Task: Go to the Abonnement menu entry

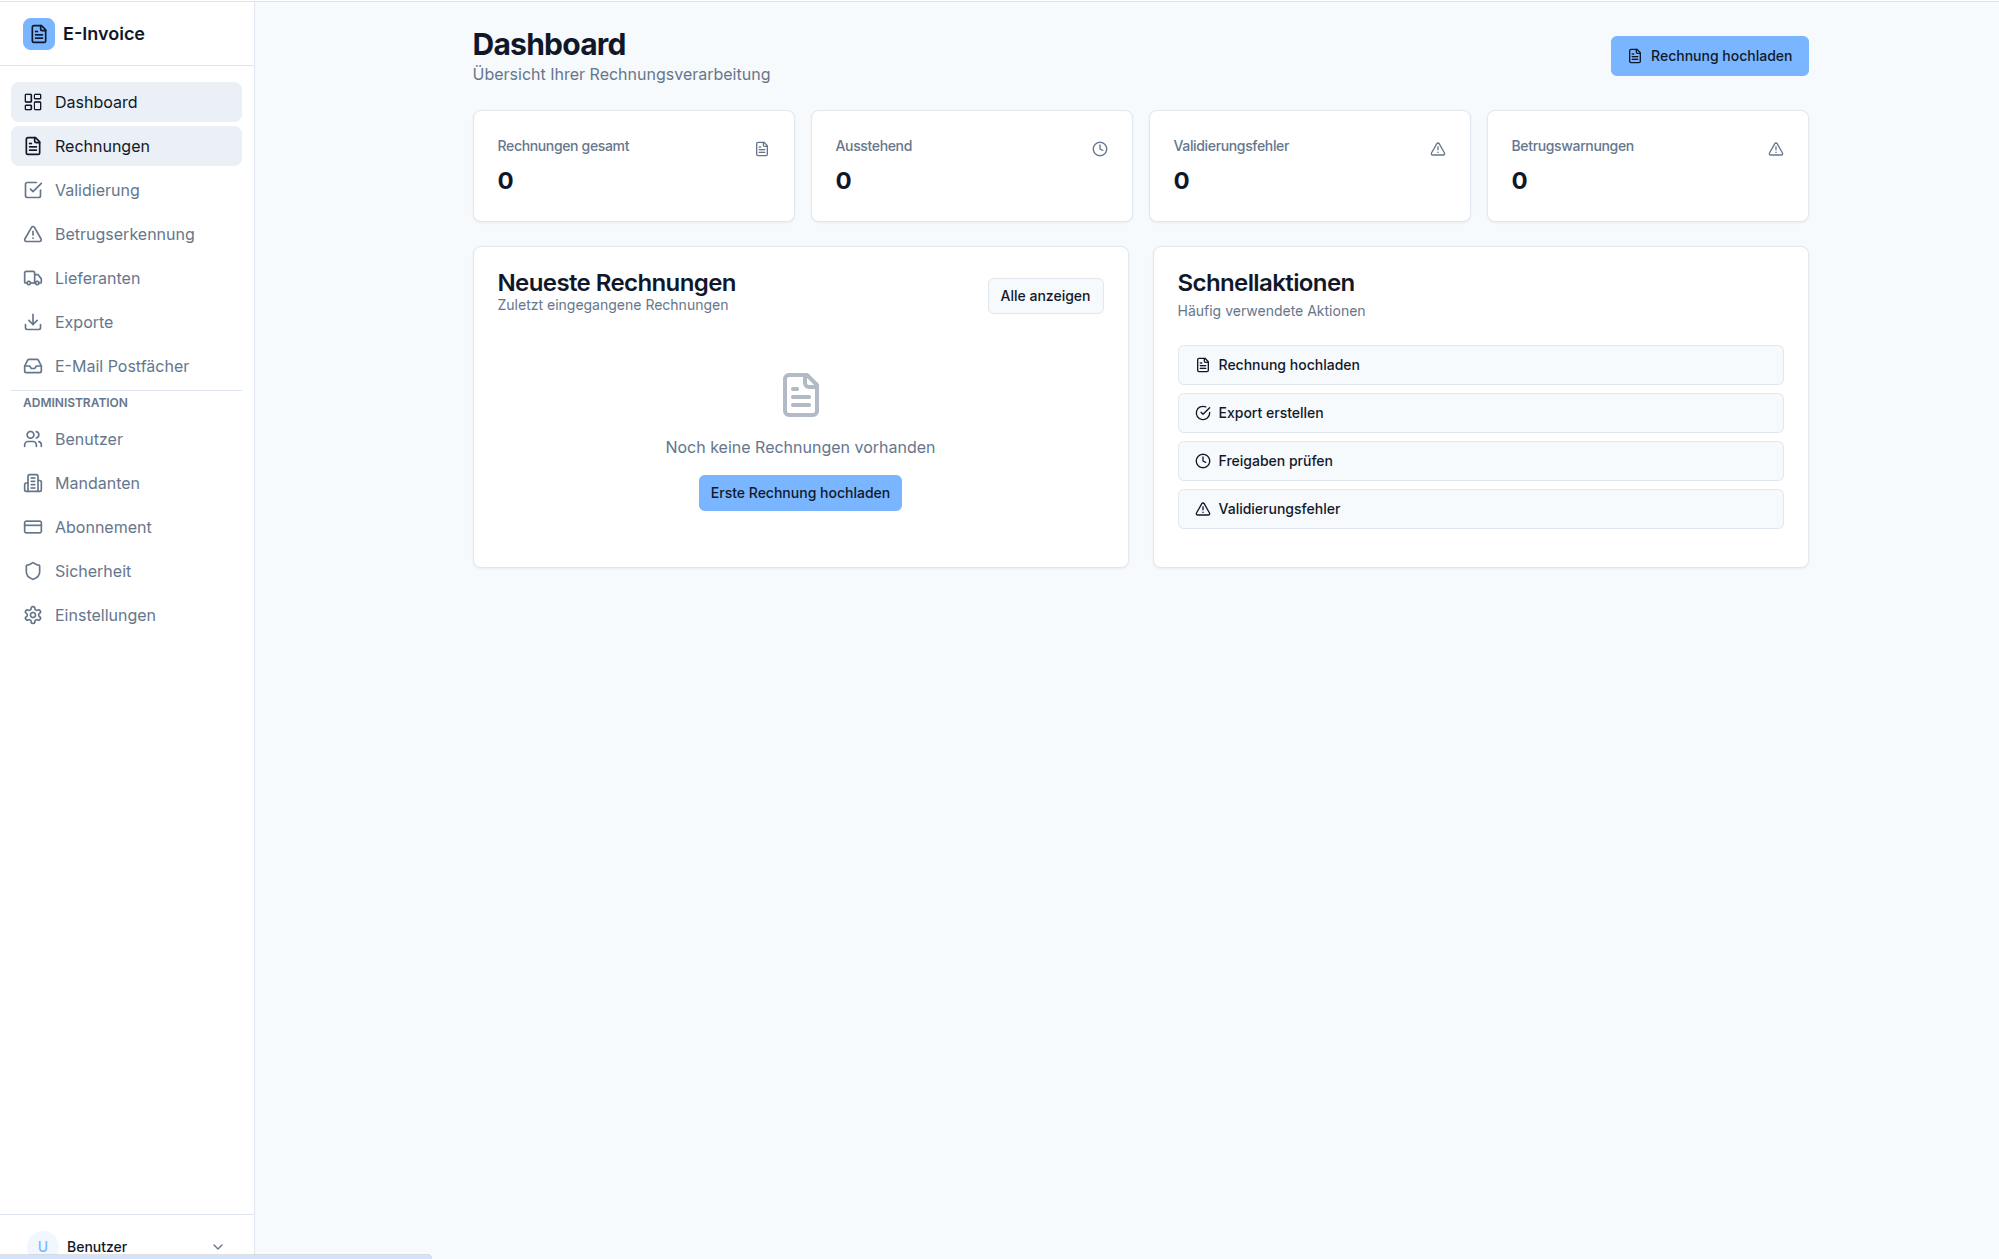Action: point(103,527)
